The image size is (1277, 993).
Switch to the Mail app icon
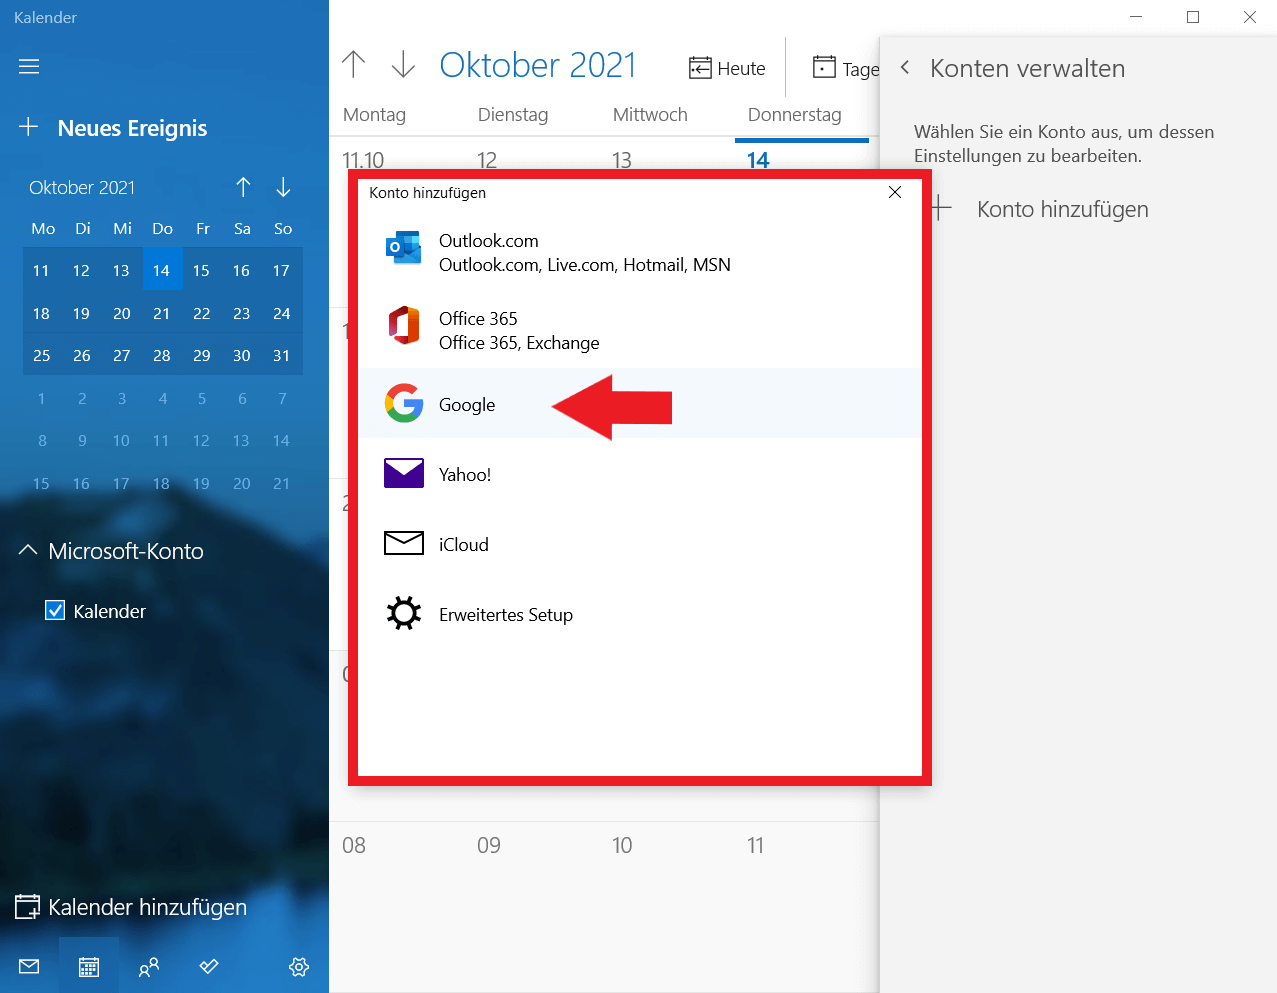click(x=29, y=966)
